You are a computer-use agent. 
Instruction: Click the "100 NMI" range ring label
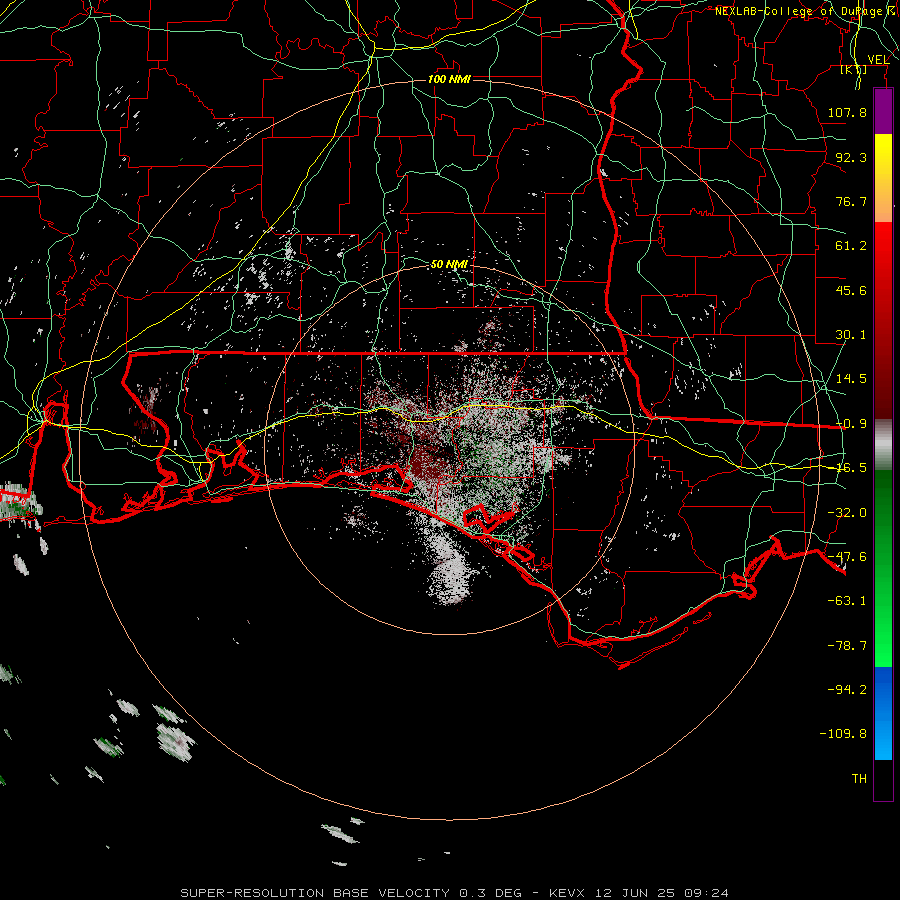click(x=449, y=79)
